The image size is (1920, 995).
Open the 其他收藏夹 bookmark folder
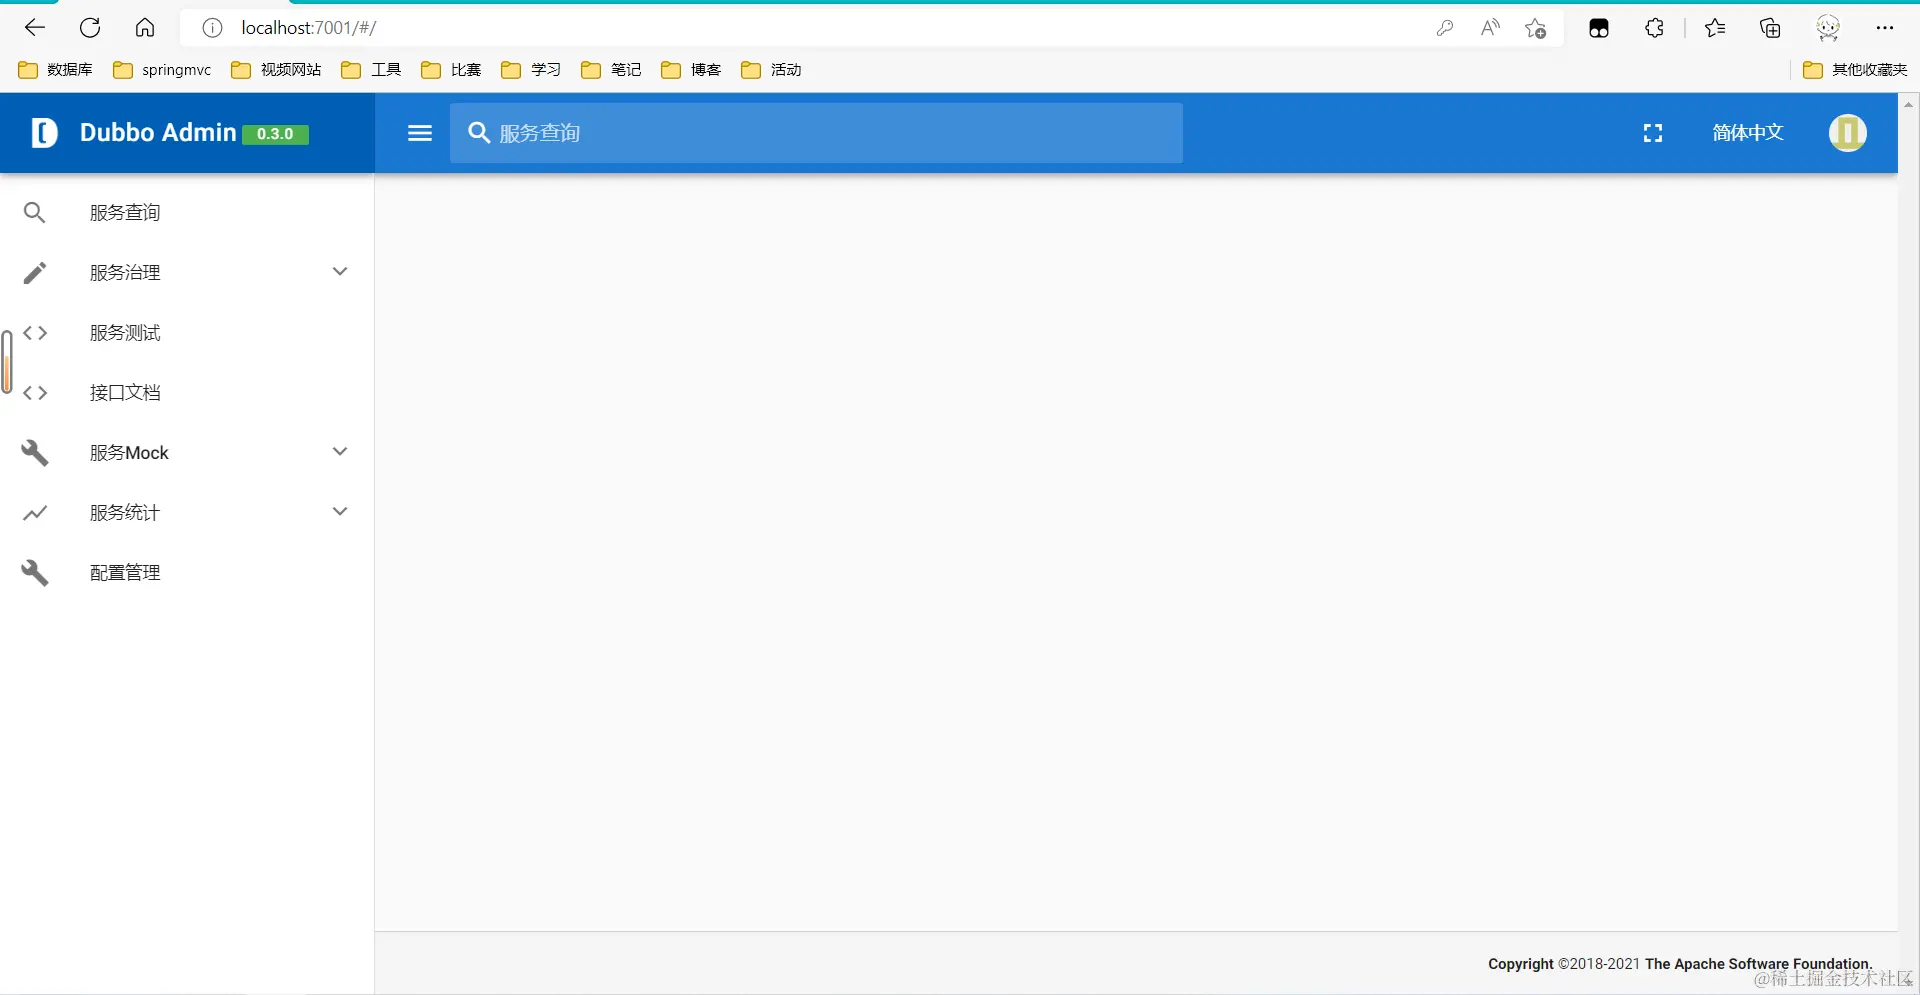(1855, 70)
